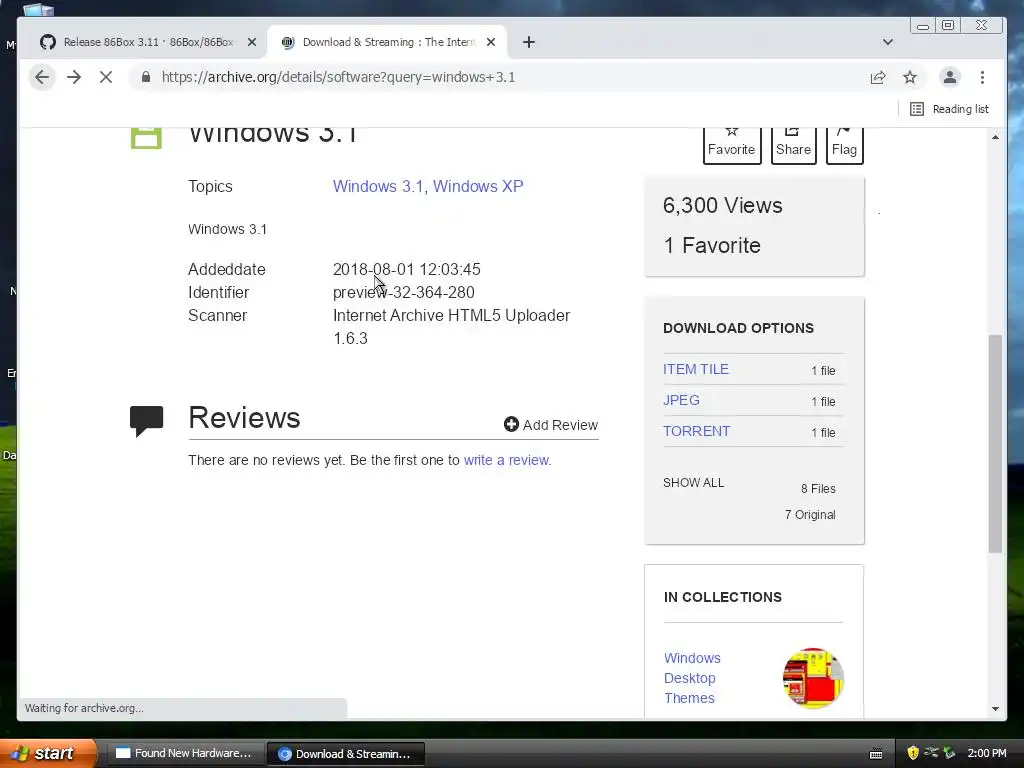Follow the 'write a review' link
The height and width of the screenshot is (768, 1024).
[507, 460]
